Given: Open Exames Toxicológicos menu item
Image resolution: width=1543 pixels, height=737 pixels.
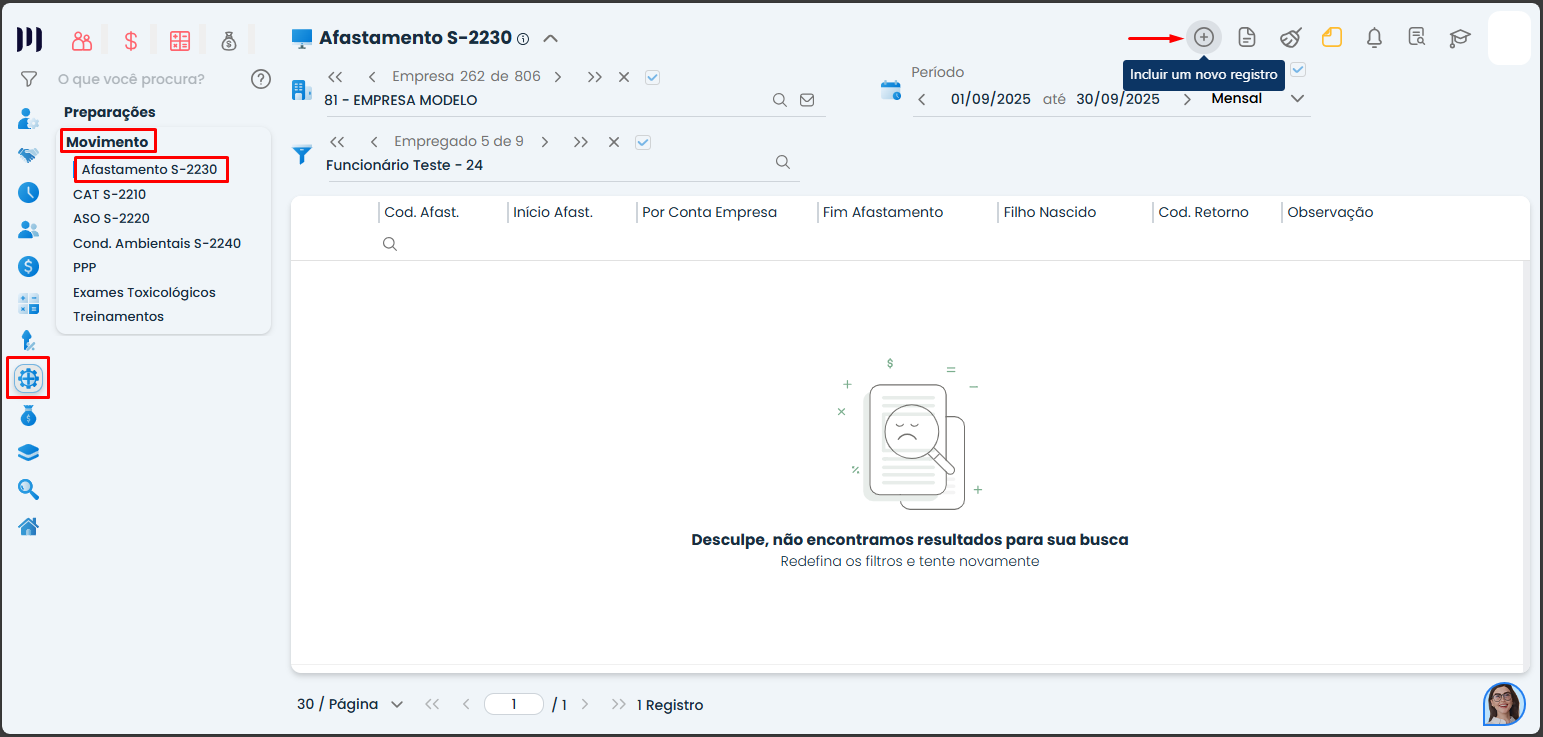Looking at the screenshot, I should coord(144,292).
